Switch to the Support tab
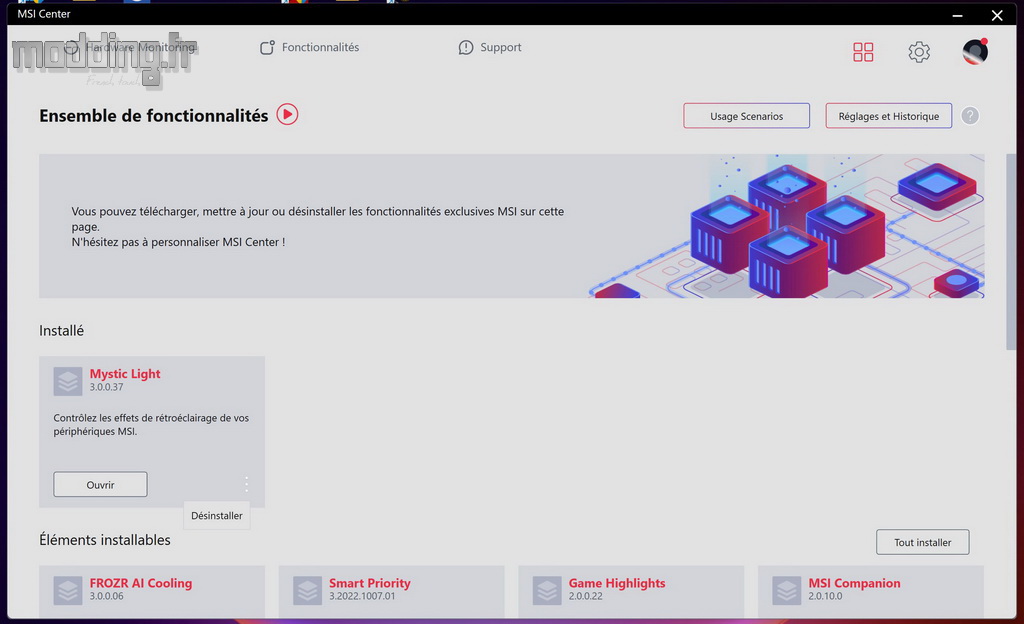The height and width of the screenshot is (624, 1024). click(490, 47)
